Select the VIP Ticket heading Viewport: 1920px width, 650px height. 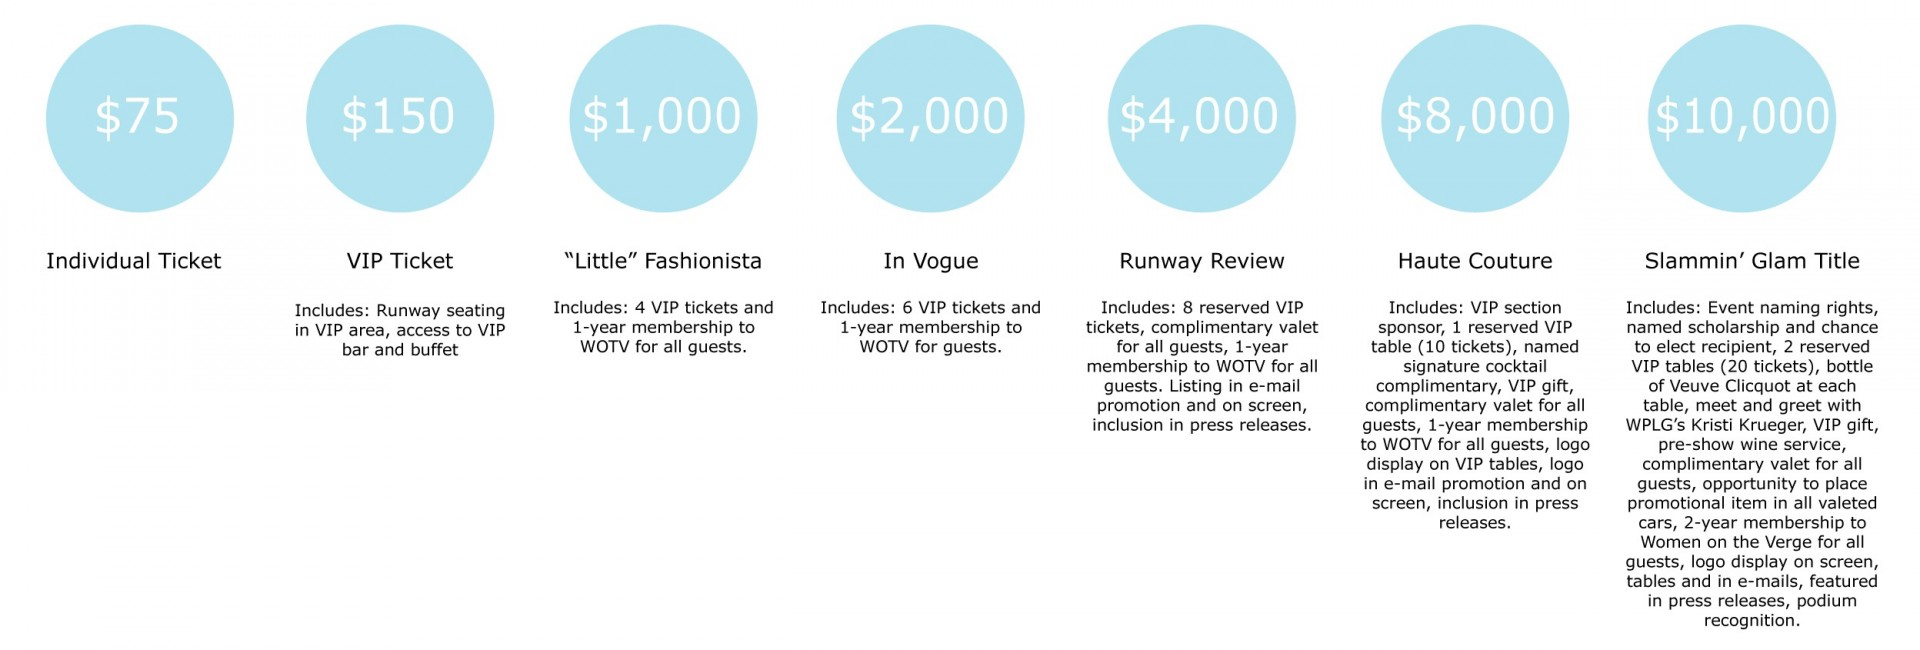click(400, 261)
